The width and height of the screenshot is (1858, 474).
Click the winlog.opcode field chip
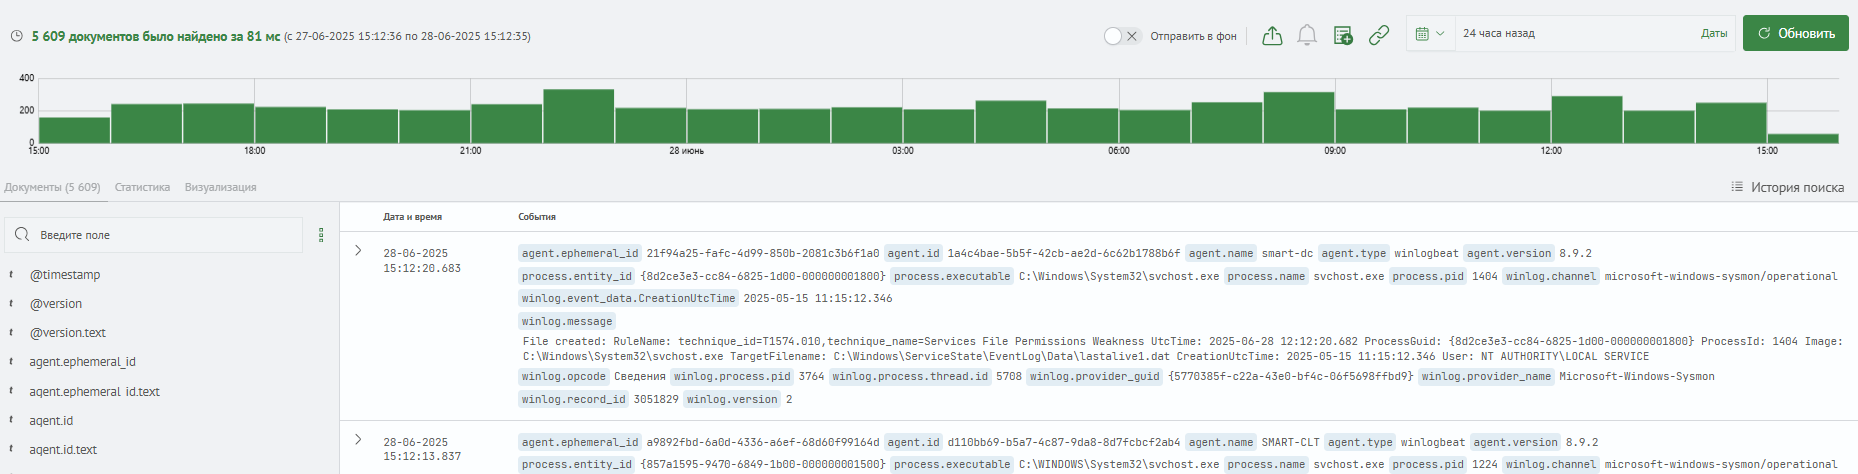click(x=564, y=376)
